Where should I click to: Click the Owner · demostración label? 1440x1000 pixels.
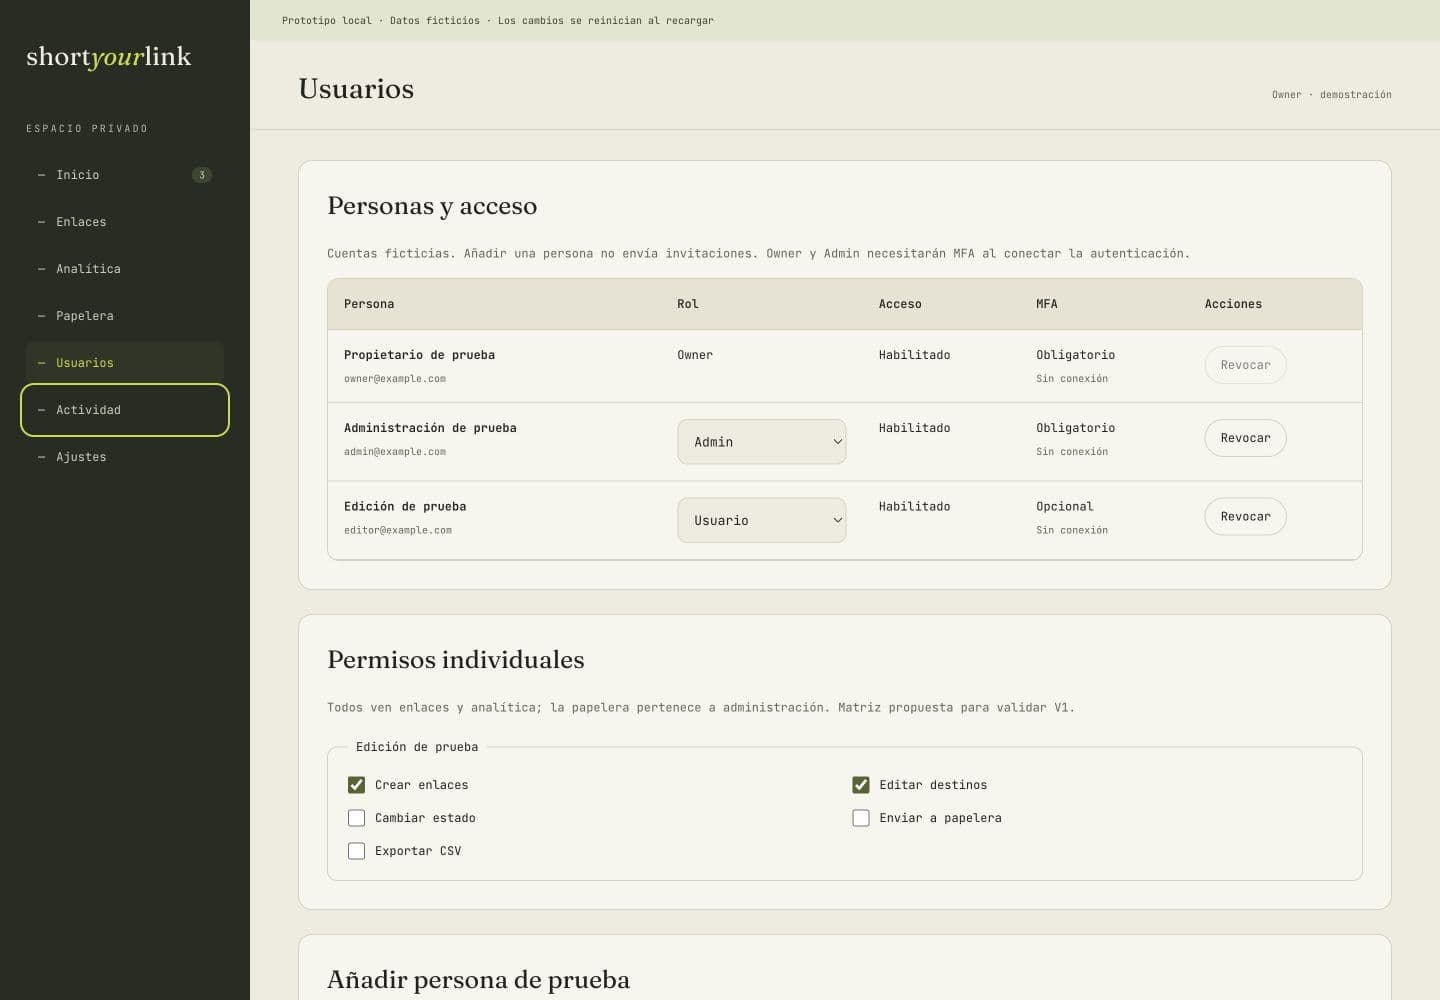pos(1332,95)
